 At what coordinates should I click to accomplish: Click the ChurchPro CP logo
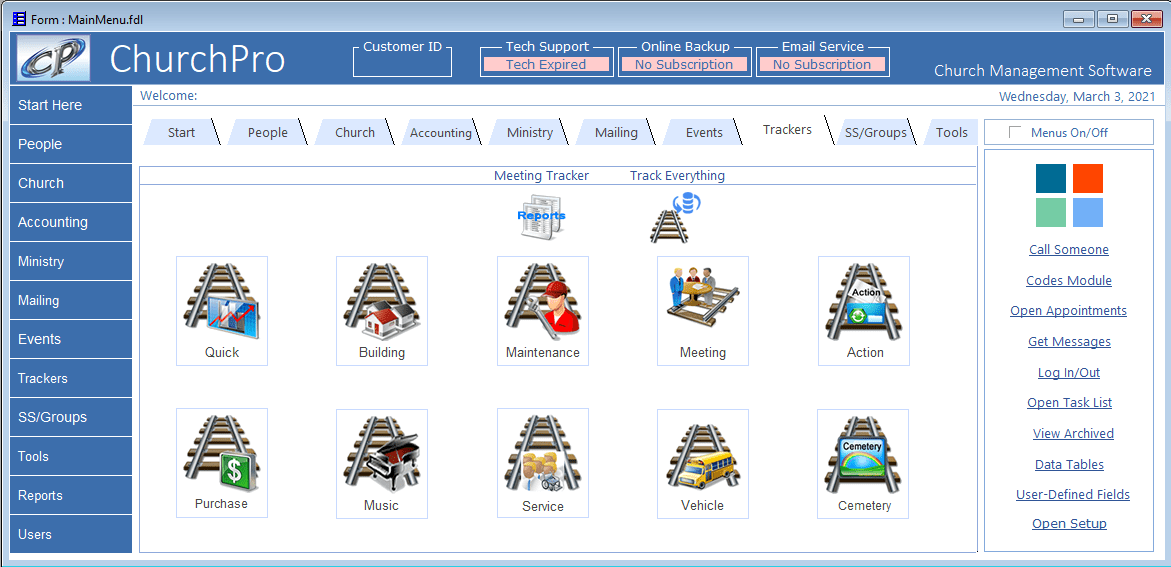point(54,58)
